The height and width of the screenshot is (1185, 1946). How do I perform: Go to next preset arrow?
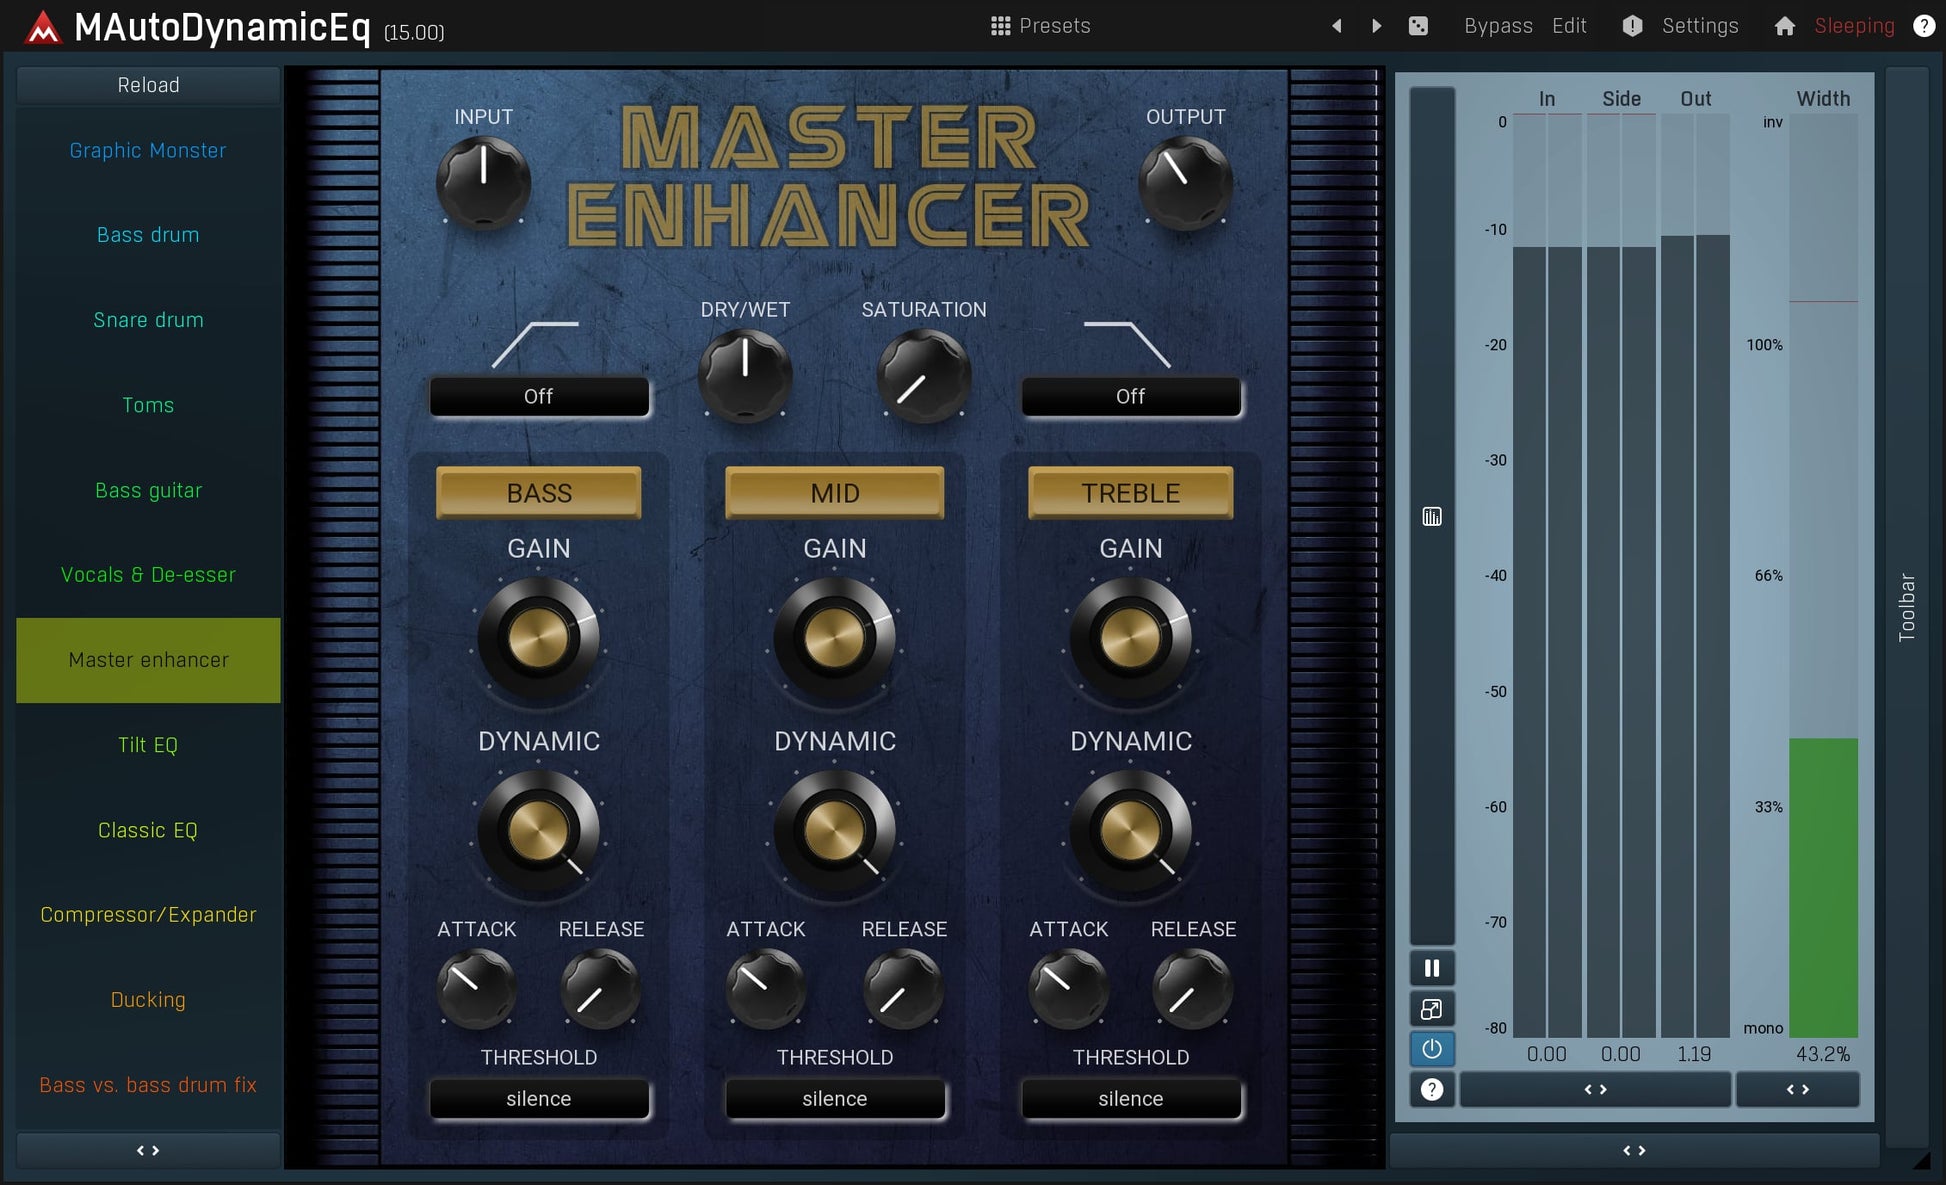pos(1377,26)
